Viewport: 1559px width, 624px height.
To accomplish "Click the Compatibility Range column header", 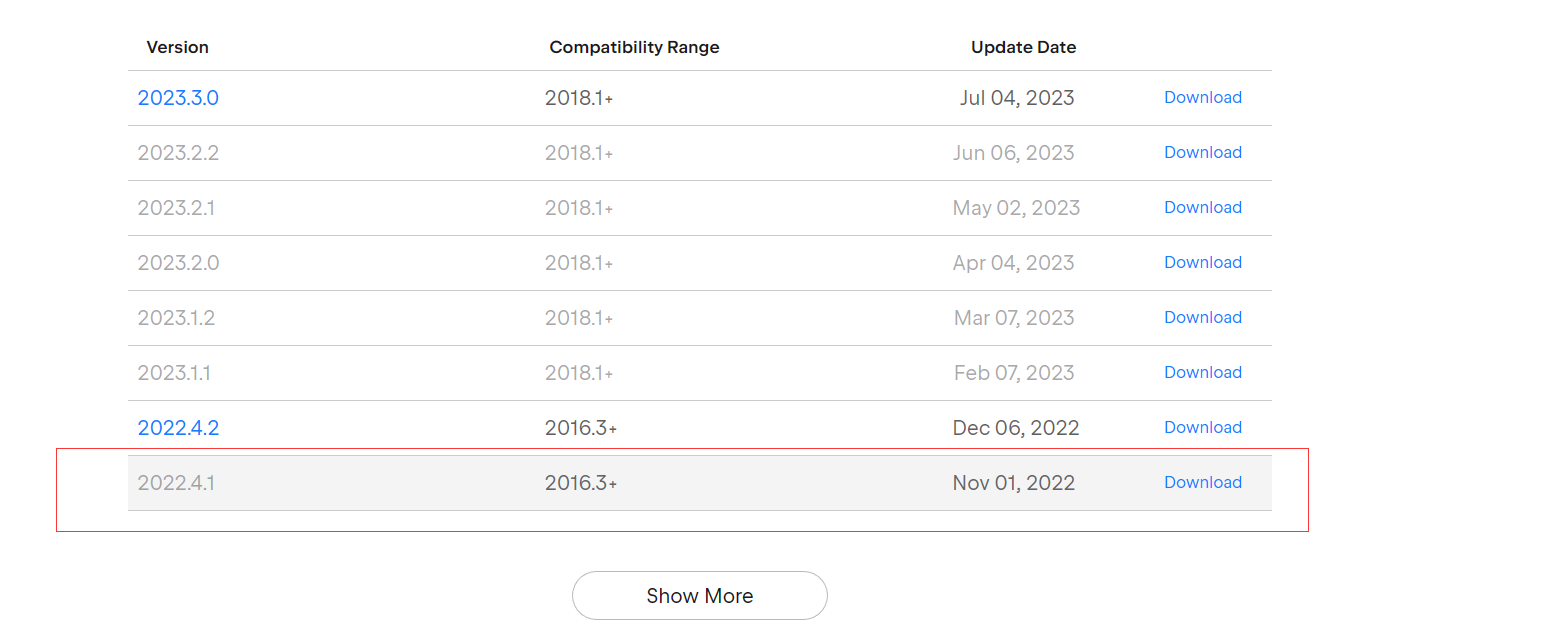I will pos(634,47).
